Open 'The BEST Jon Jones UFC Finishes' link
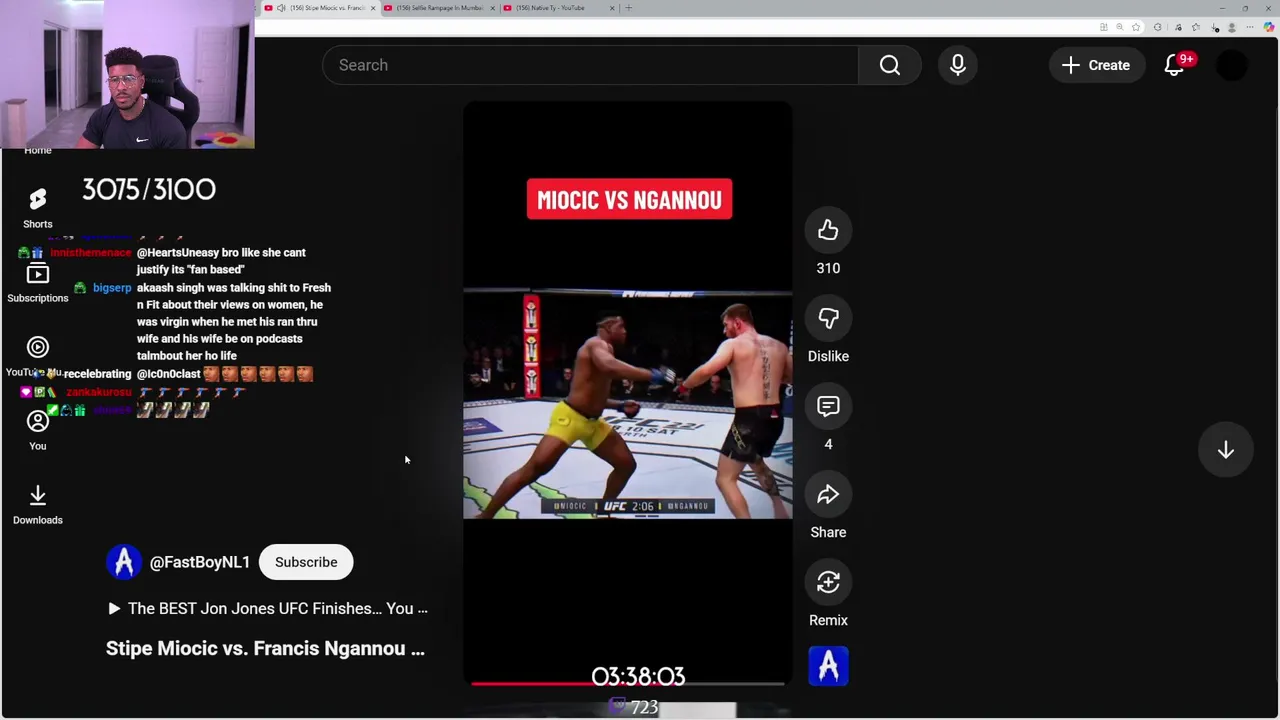 [267, 608]
